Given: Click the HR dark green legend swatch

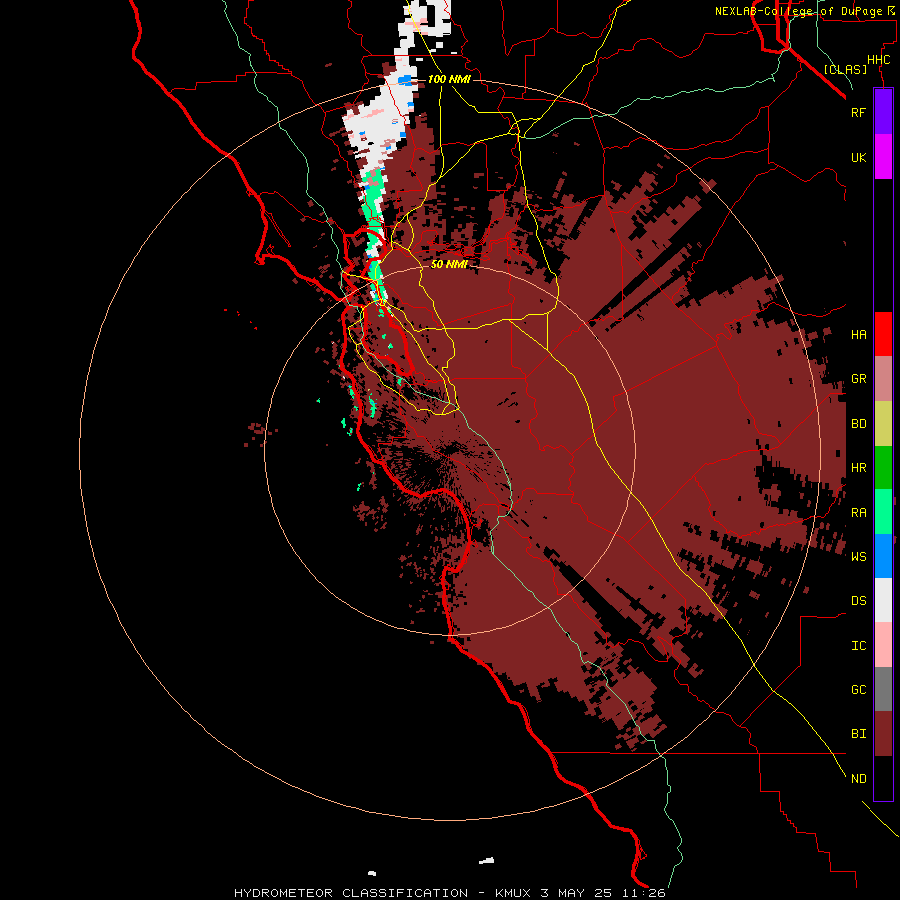Looking at the screenshot, I should (x=883, y=468).
